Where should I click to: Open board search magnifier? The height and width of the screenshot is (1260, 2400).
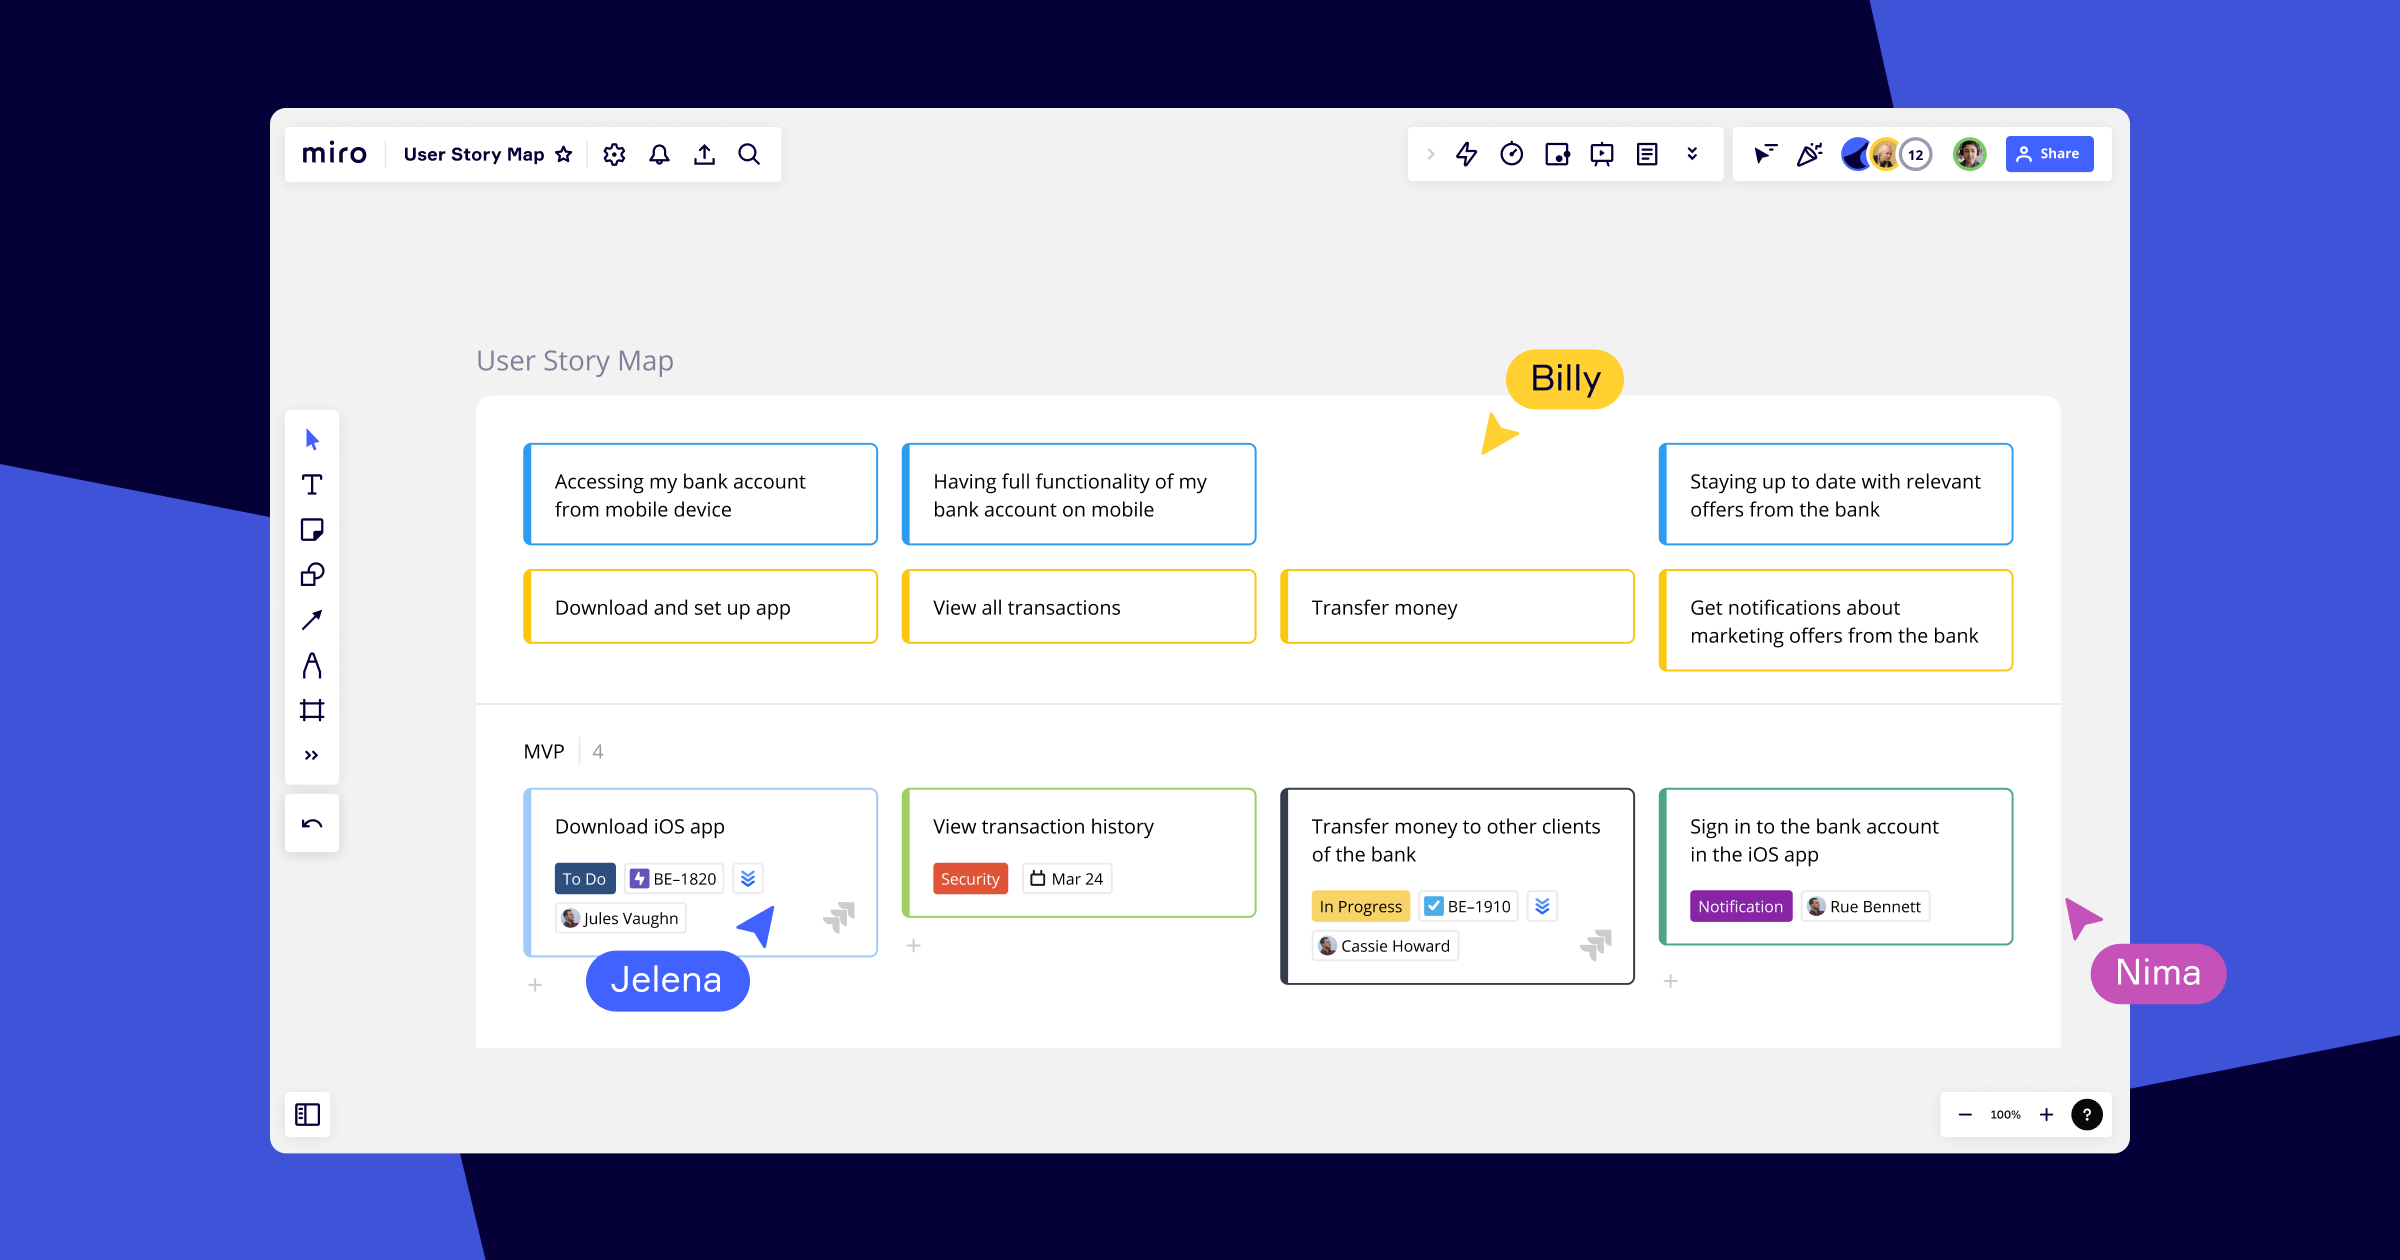749,154
